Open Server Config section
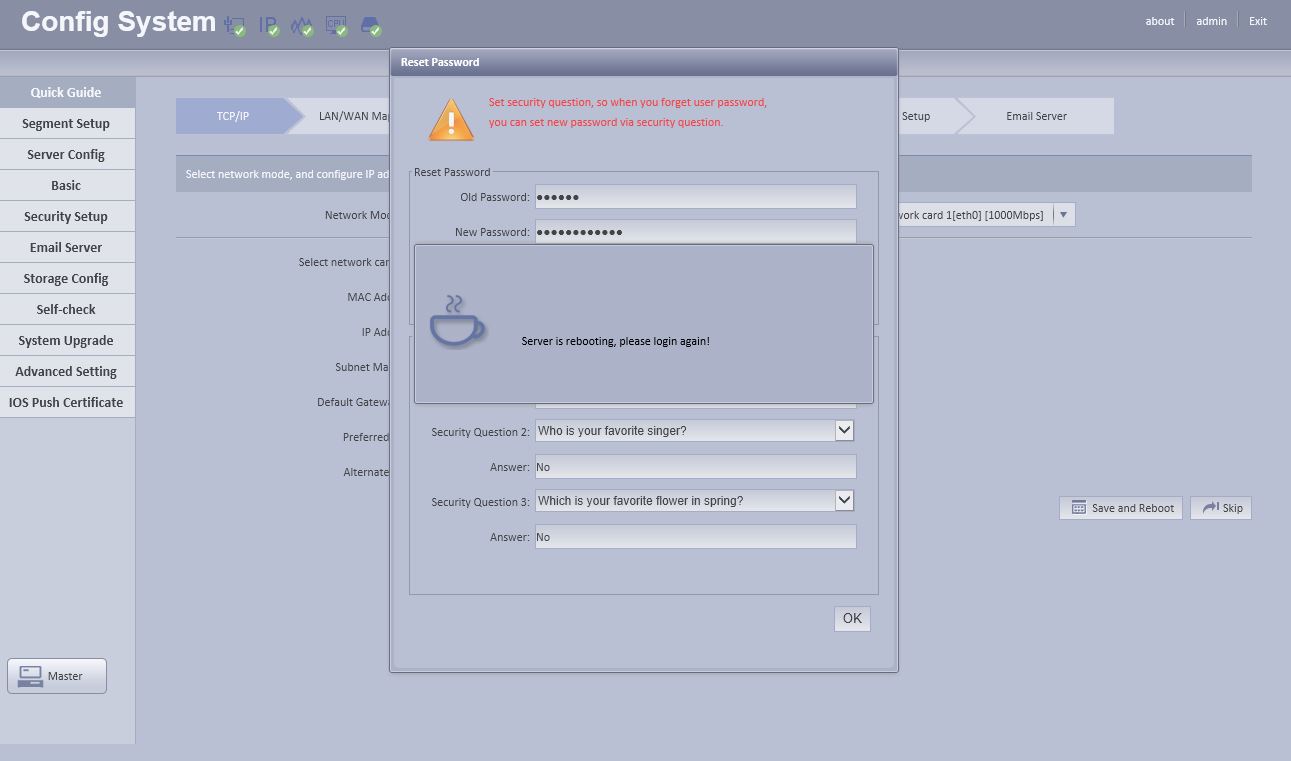The height and width of the screenshot is (761, 1291). coord(67,155)
